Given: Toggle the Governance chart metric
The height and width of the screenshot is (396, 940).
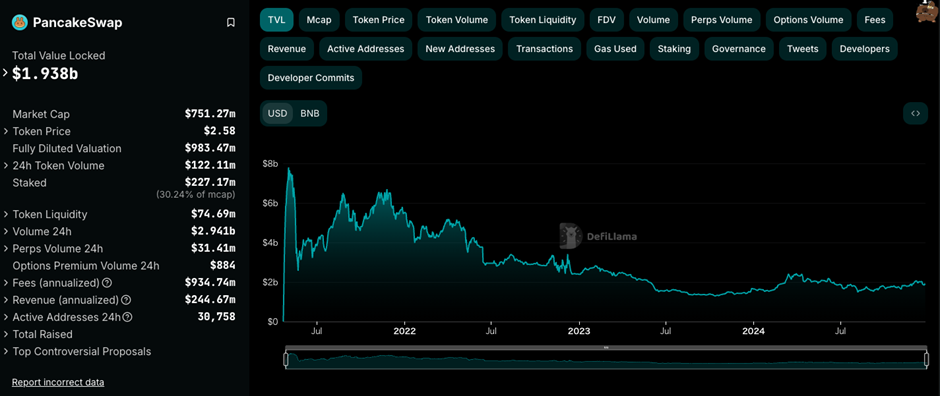Looking at the screenshot, I should click(x=739, y=49).
